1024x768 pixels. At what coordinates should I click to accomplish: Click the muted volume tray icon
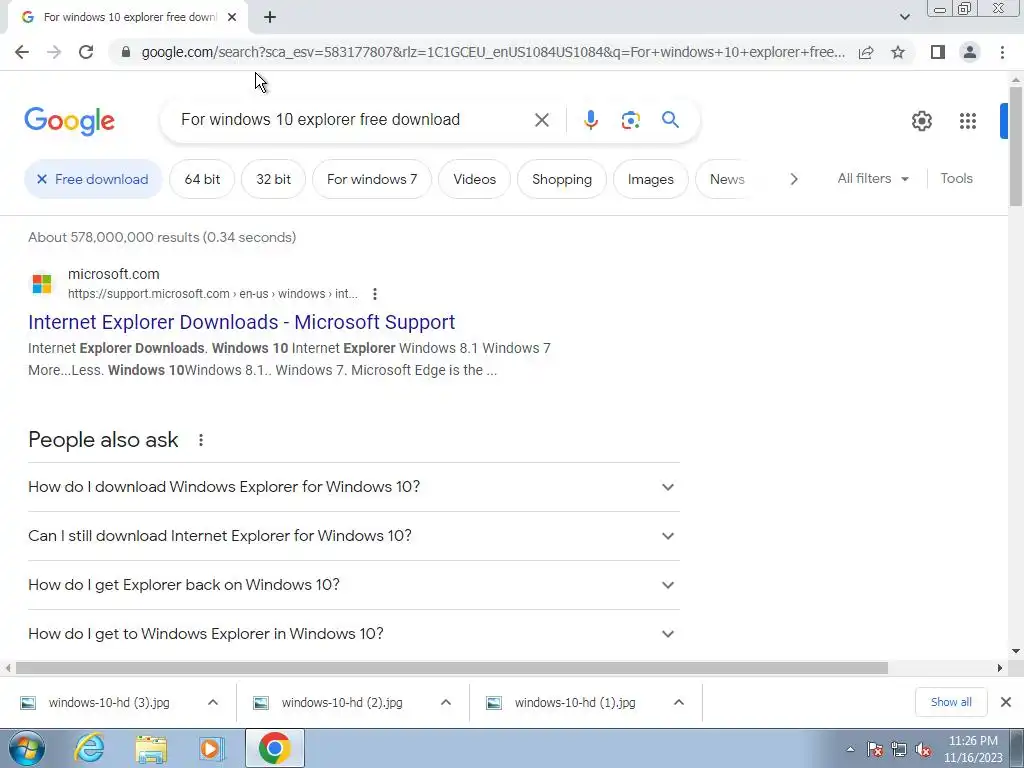click(923, 749)
